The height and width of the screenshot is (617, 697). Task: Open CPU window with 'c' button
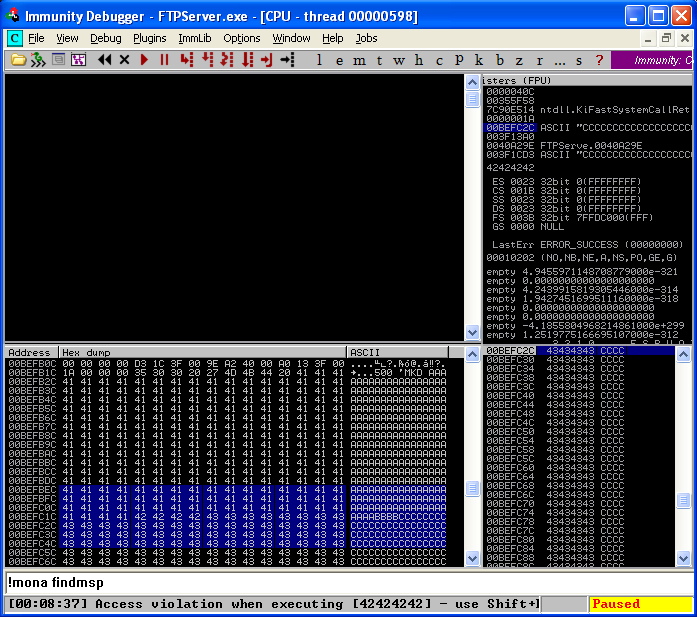(439, 60)
